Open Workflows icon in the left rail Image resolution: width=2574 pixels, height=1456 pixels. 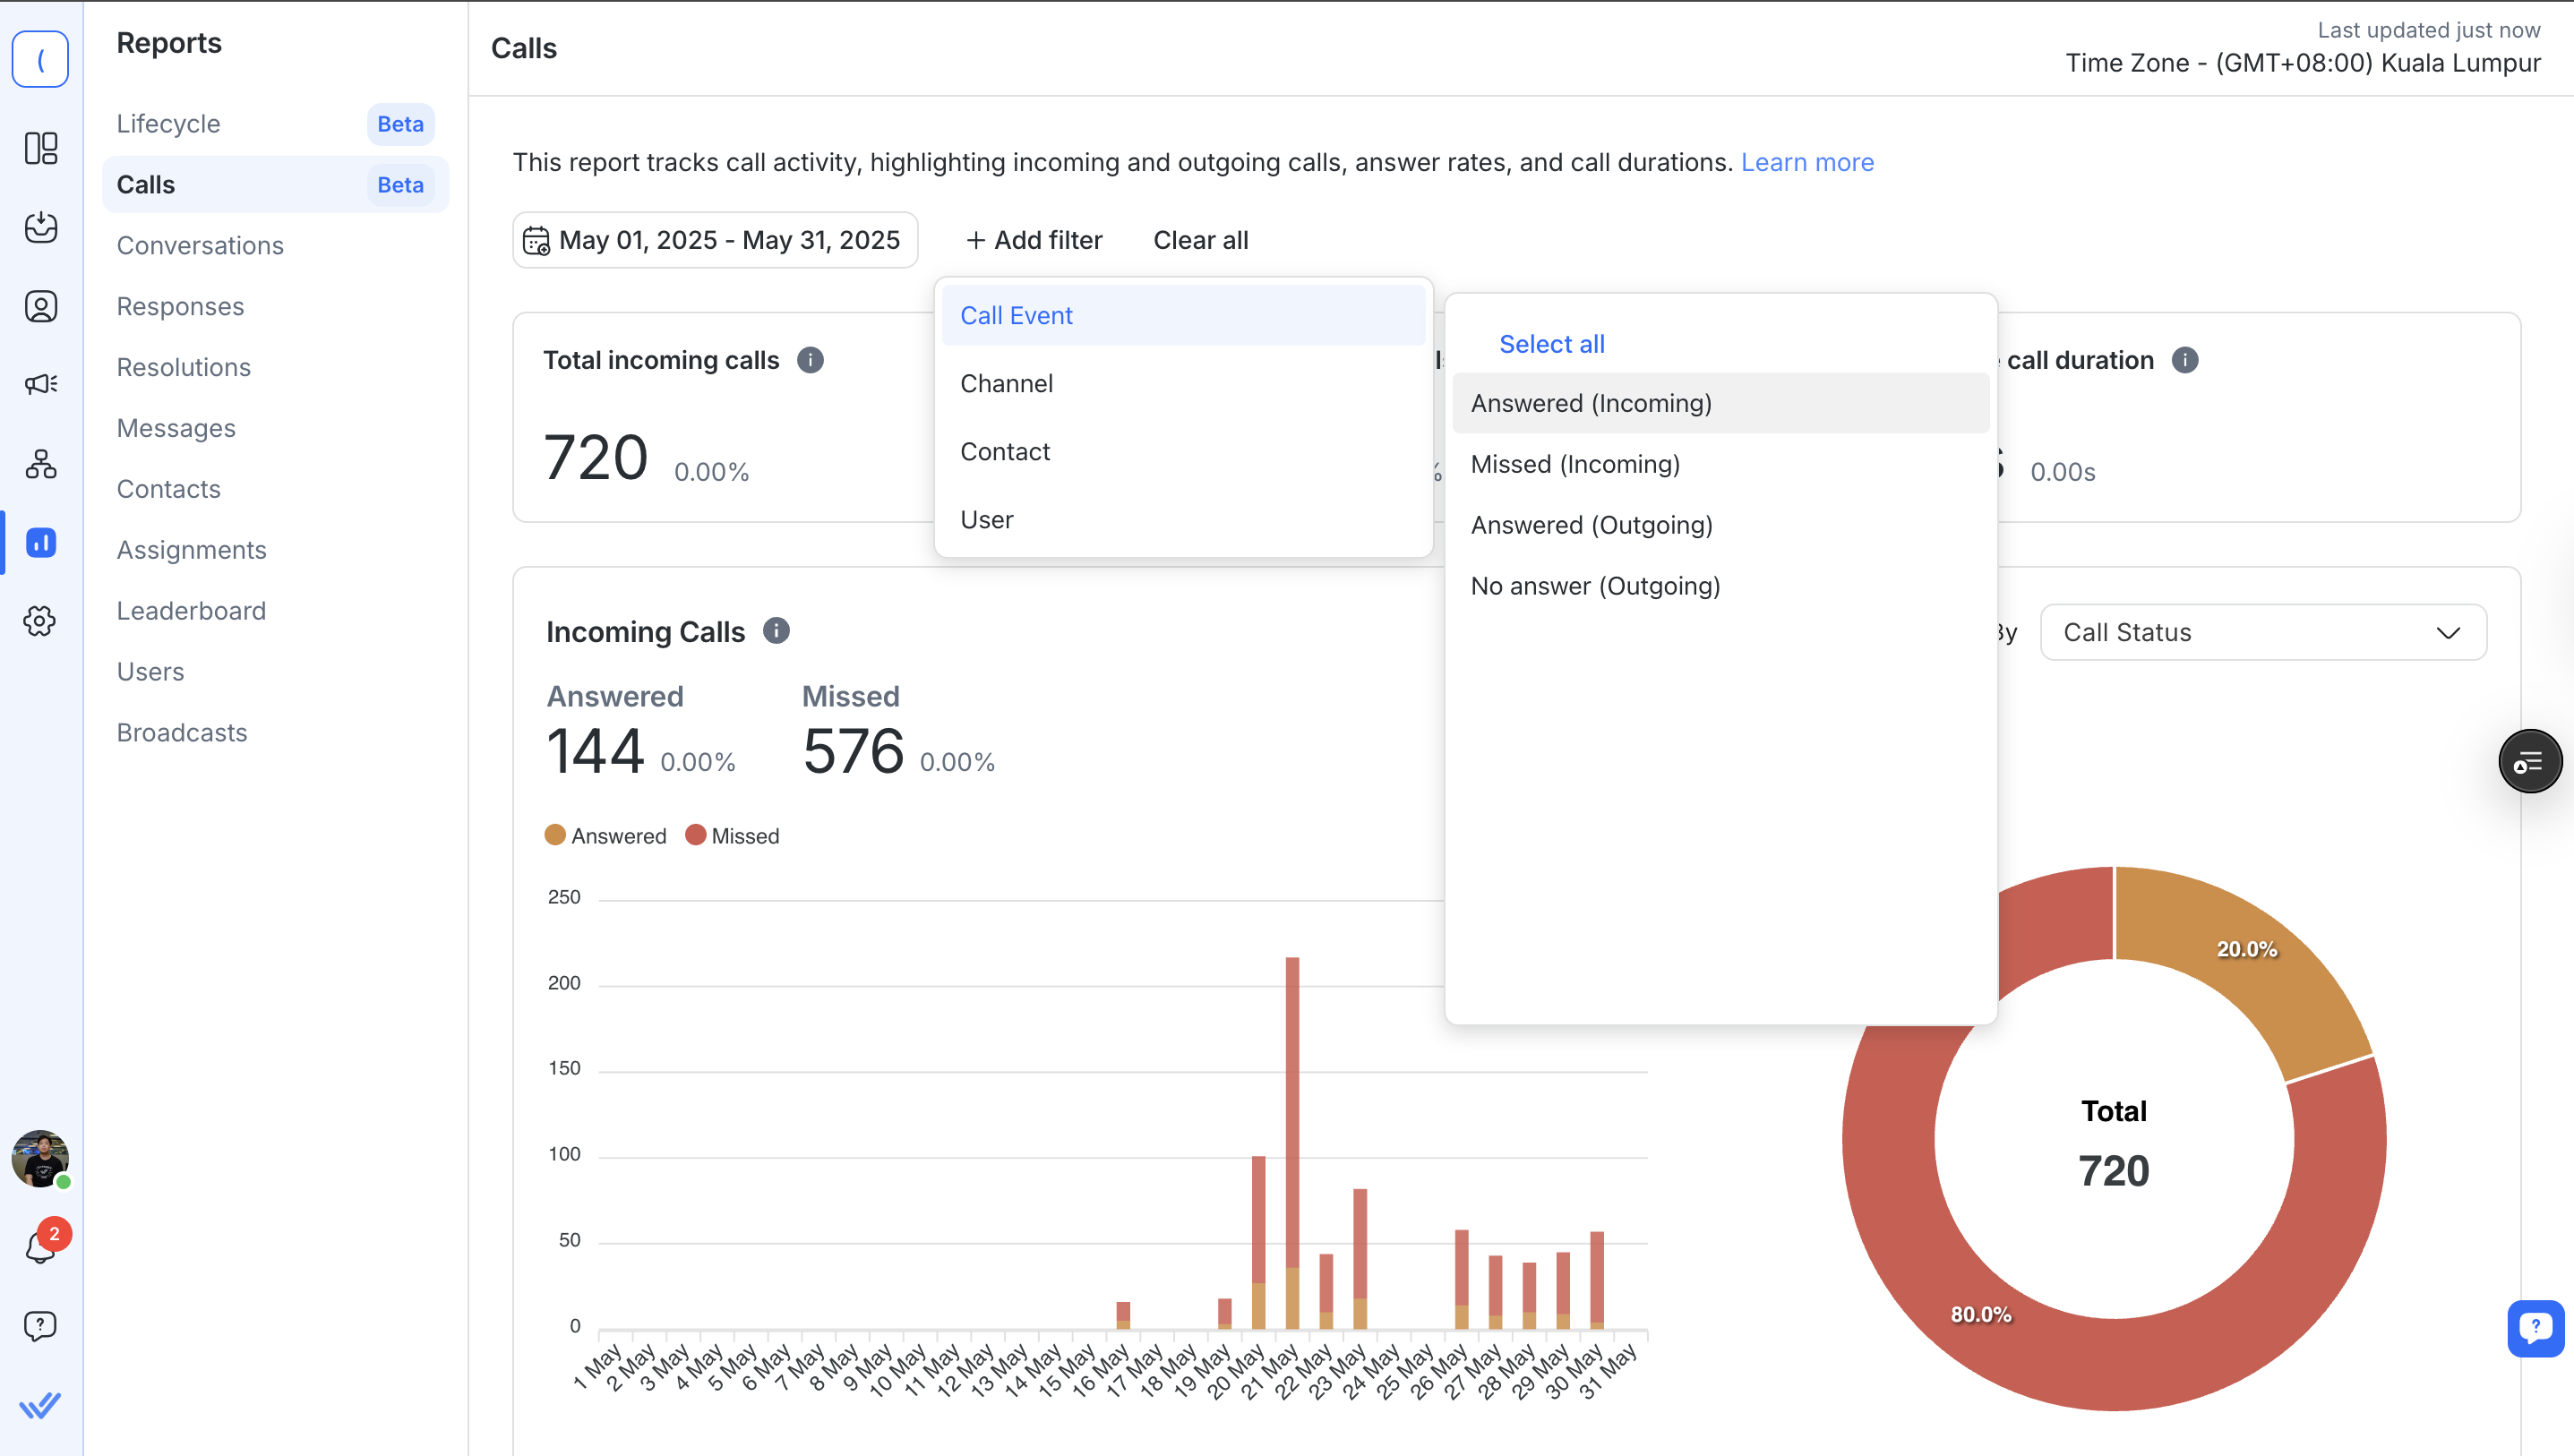41,464
